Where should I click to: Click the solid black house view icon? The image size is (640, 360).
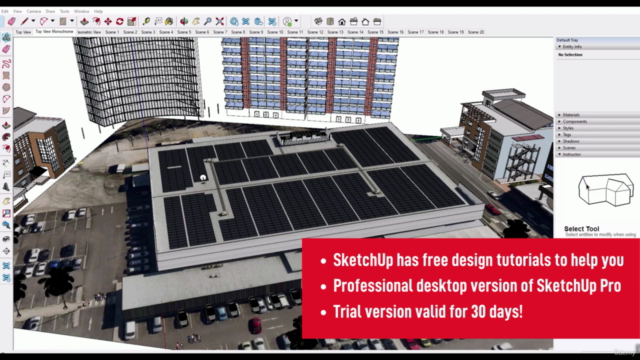click(342, 21)
